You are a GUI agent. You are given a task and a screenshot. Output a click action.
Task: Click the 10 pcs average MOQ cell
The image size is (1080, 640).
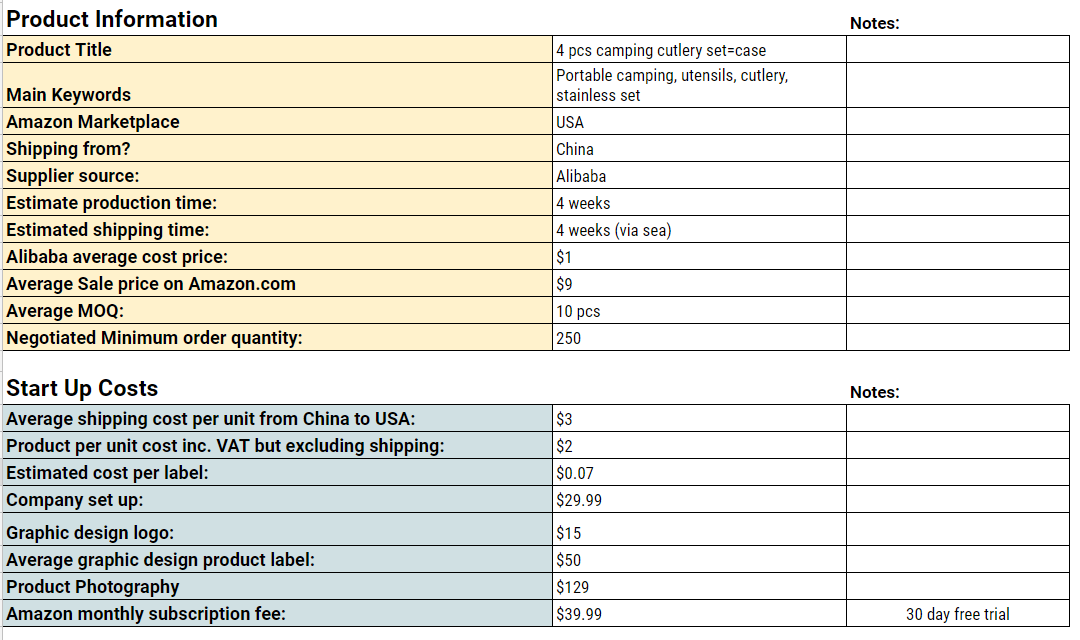tap(699, 311)
